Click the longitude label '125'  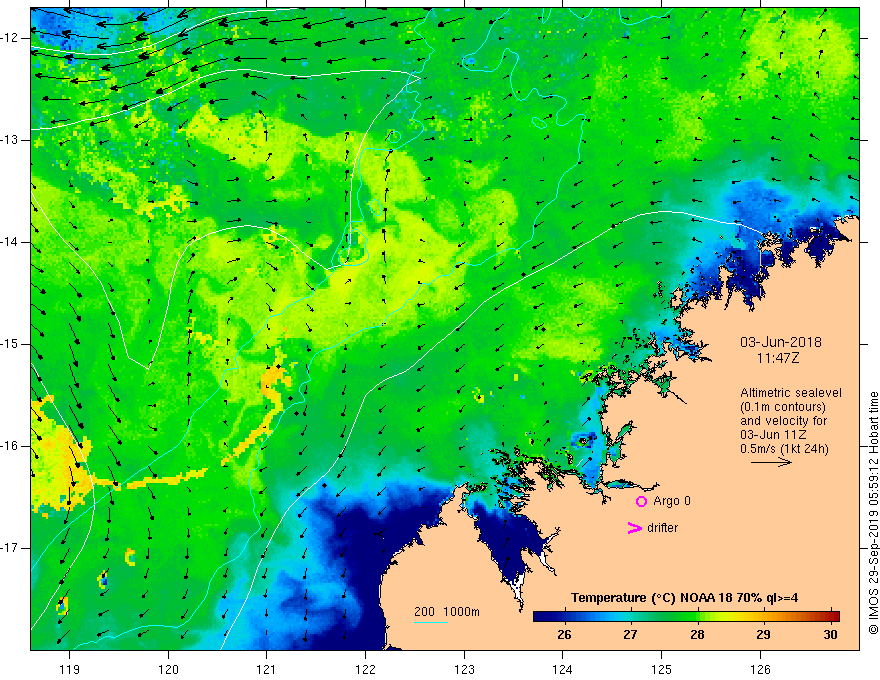662,669
